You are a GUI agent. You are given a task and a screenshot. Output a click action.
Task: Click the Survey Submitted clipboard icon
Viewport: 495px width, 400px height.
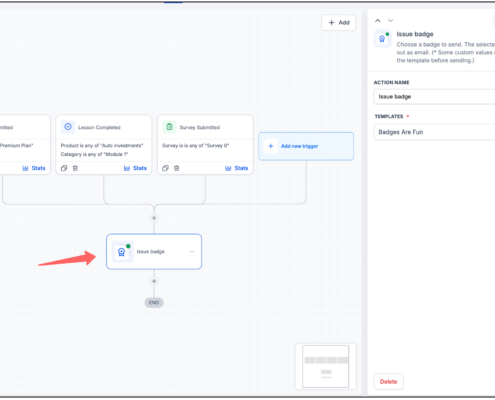tap(169, 127)
